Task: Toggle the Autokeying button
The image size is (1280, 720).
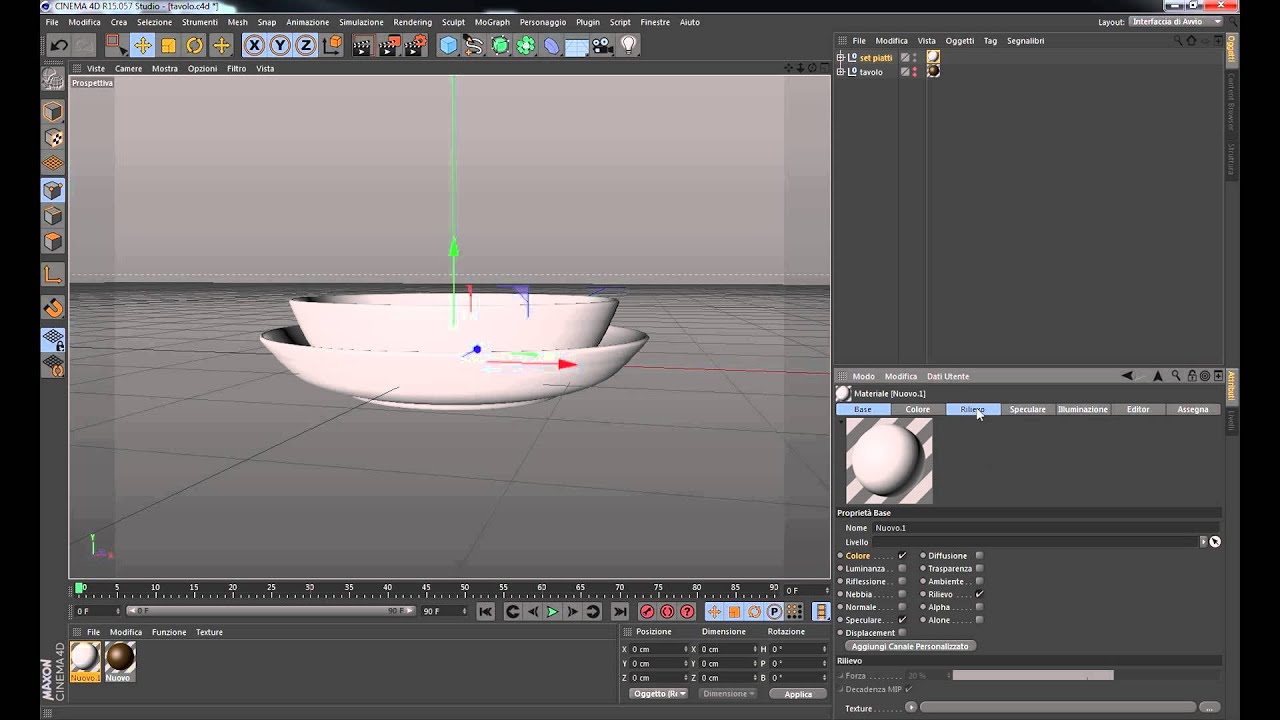Action: tap(667, 612)
